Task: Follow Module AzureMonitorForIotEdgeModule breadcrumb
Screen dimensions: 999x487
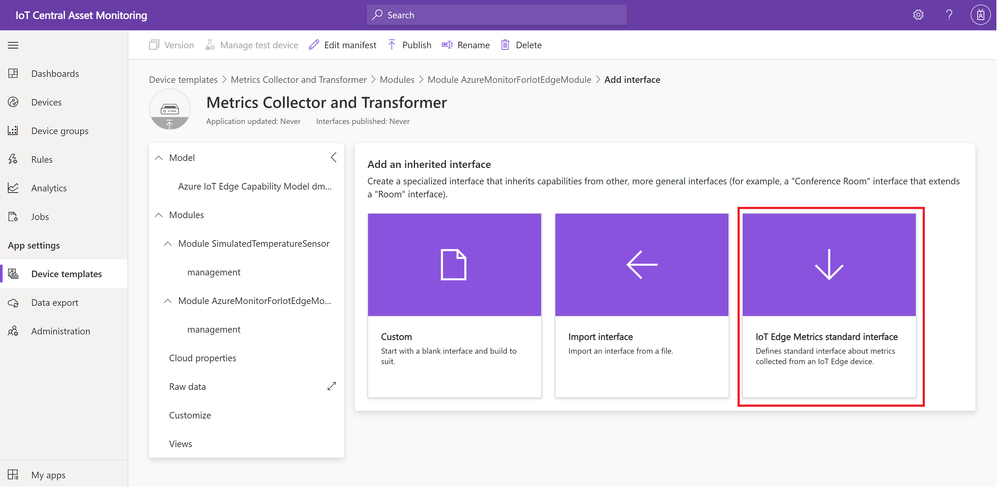Action: point(509,80)
